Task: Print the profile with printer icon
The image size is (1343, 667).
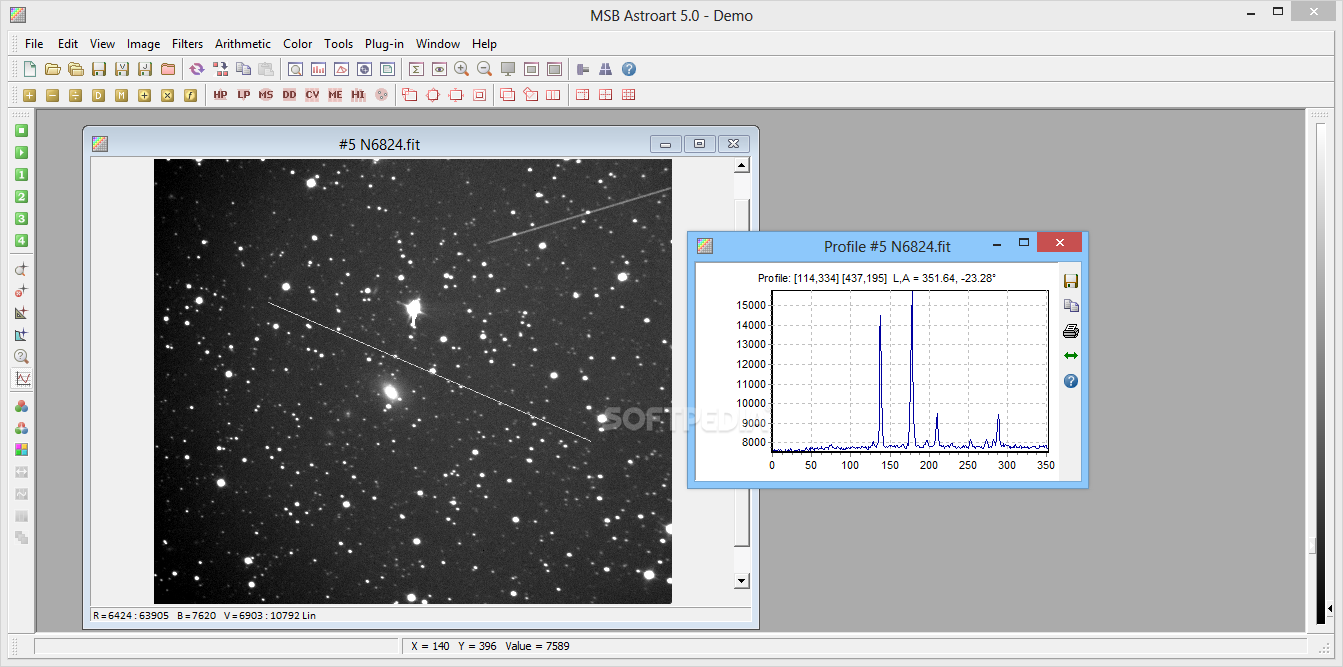Action: click(1071, 331)
